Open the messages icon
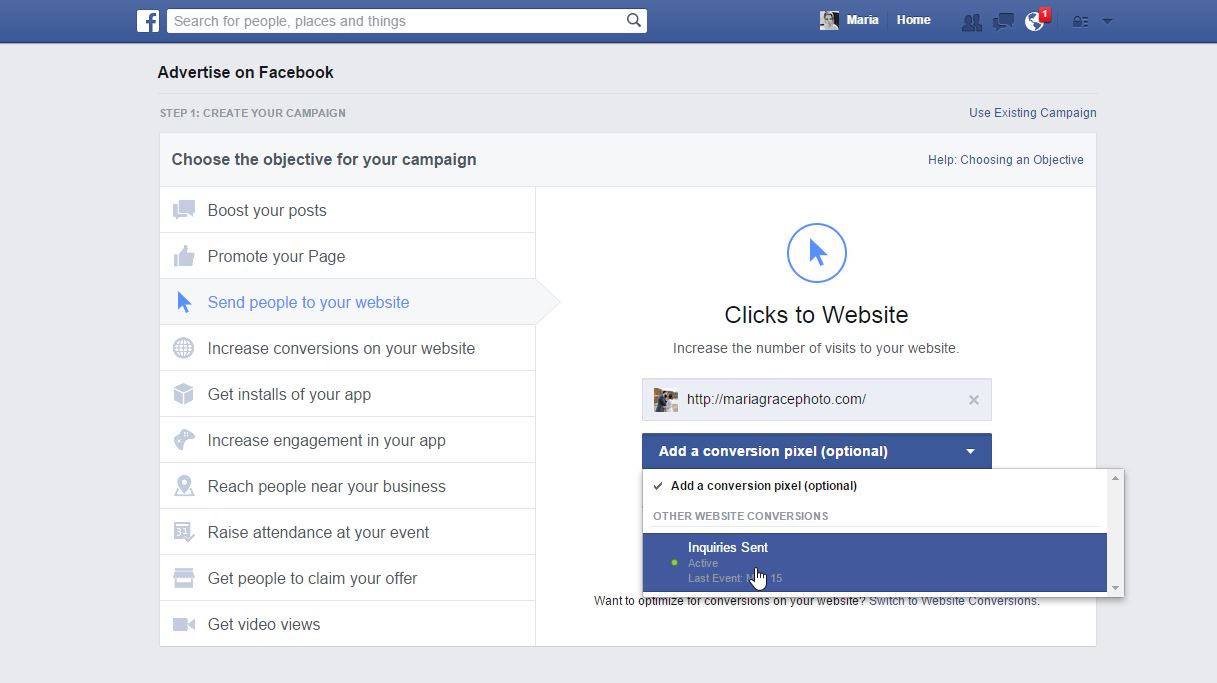 tap(1003, 21)
